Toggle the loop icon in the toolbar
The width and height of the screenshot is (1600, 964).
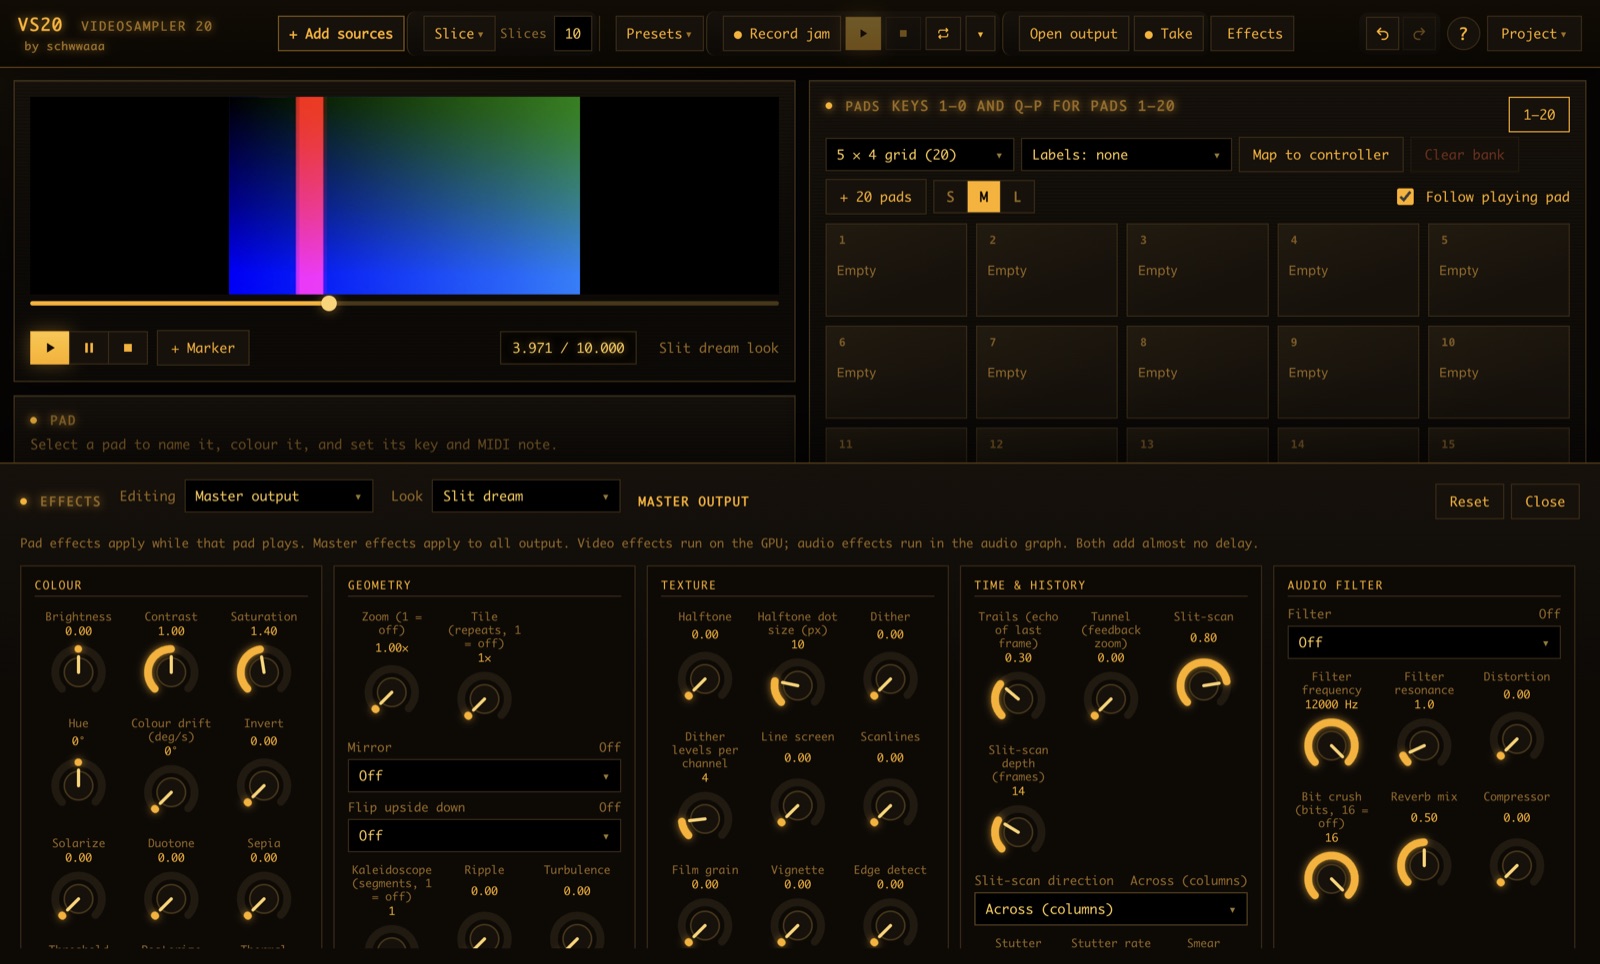[x=943, y=34]
